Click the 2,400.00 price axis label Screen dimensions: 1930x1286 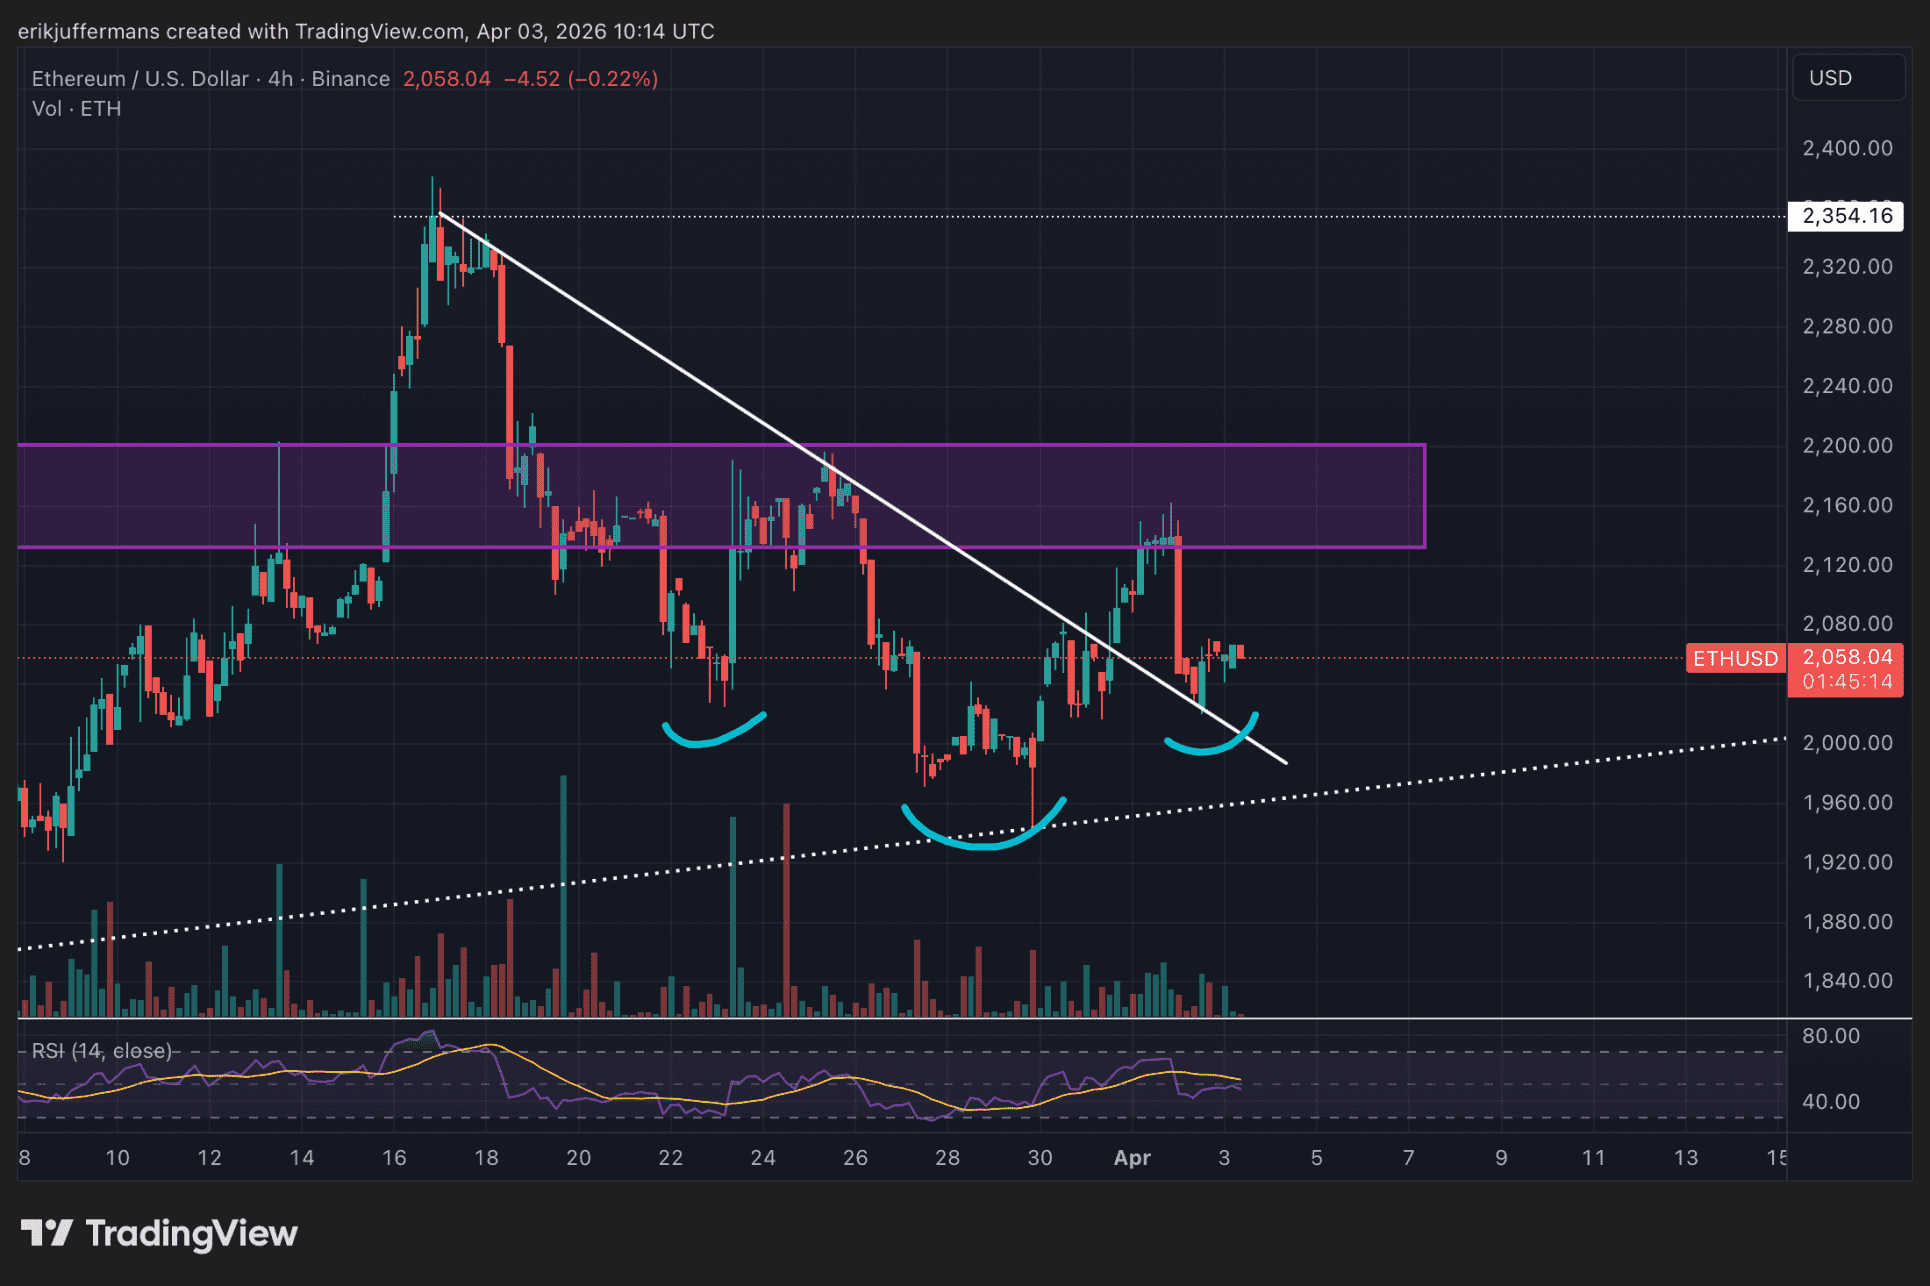coord(1847,148)
